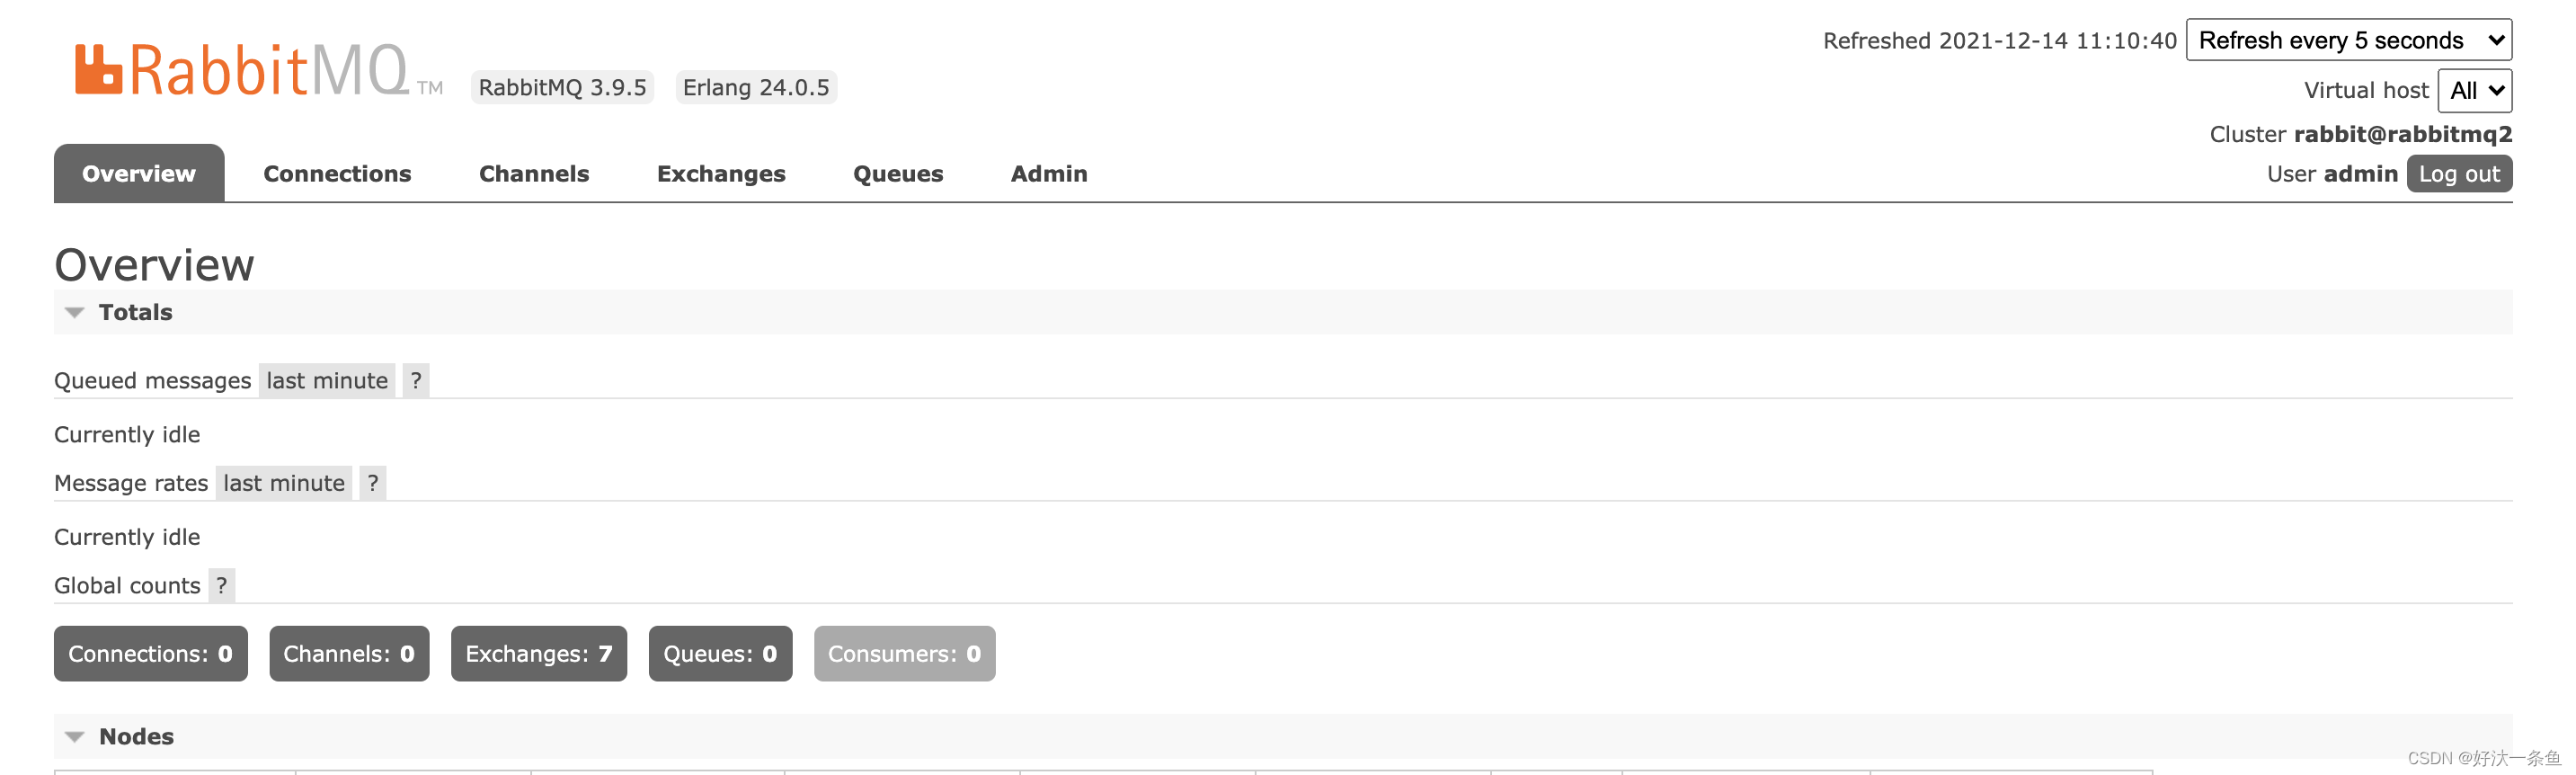Log out of the admin user

coord(2459,174)
